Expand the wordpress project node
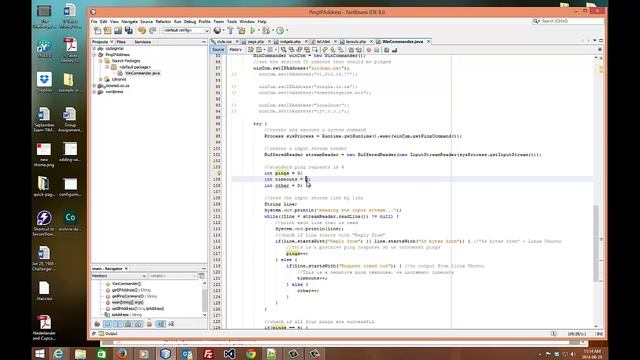The image size is (640, 360). [x=94, y=92]
